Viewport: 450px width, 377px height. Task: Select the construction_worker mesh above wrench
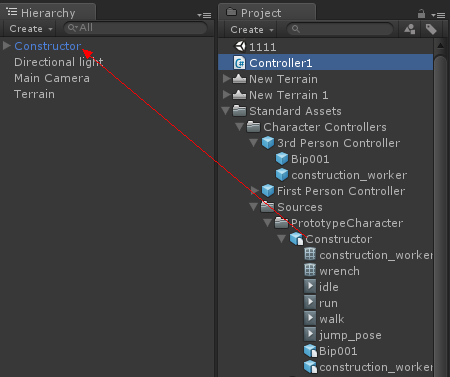click(x=376, y=255)
